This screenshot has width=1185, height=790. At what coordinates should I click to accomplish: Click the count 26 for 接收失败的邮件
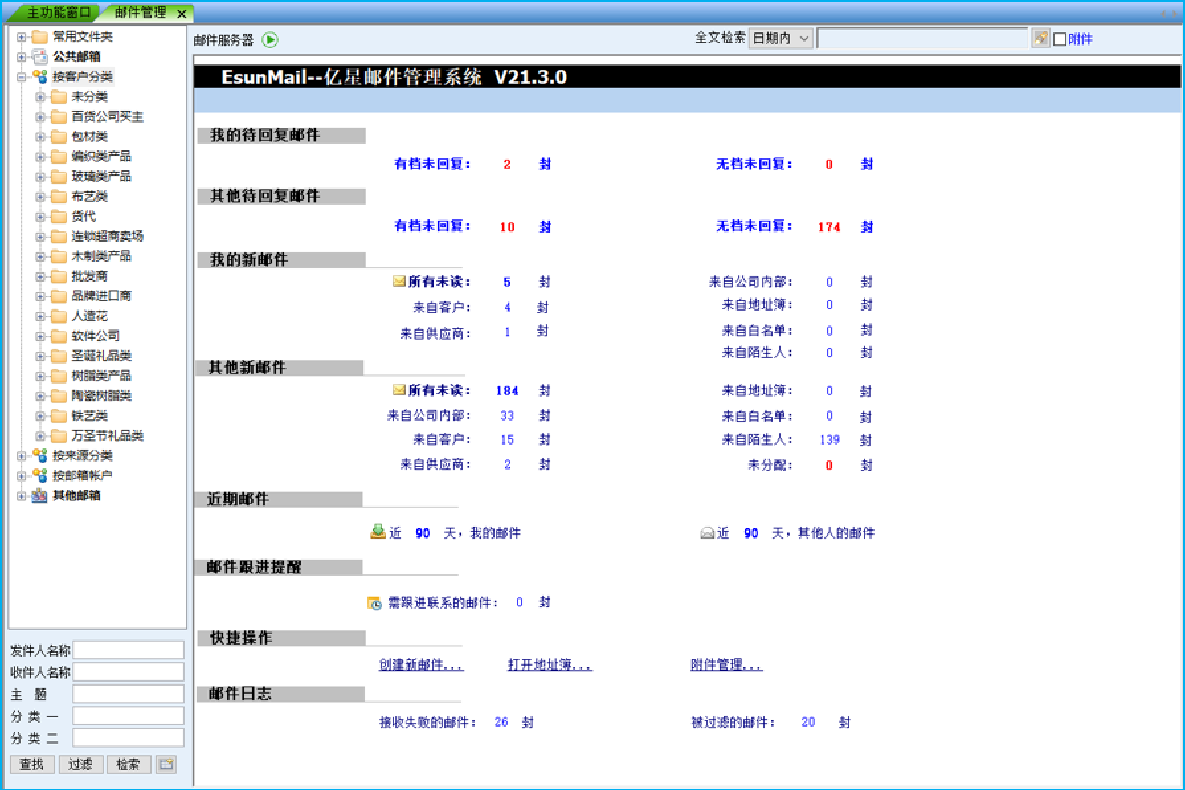[501, 722]
